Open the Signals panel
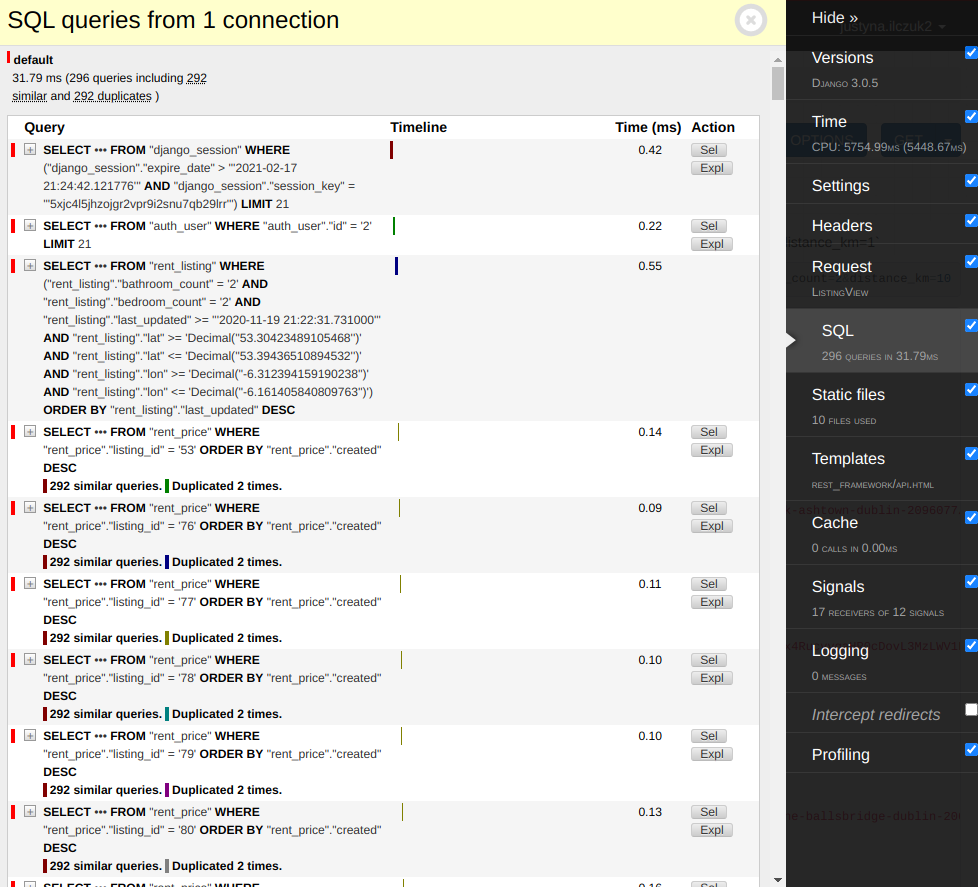 tap(838, 587)
